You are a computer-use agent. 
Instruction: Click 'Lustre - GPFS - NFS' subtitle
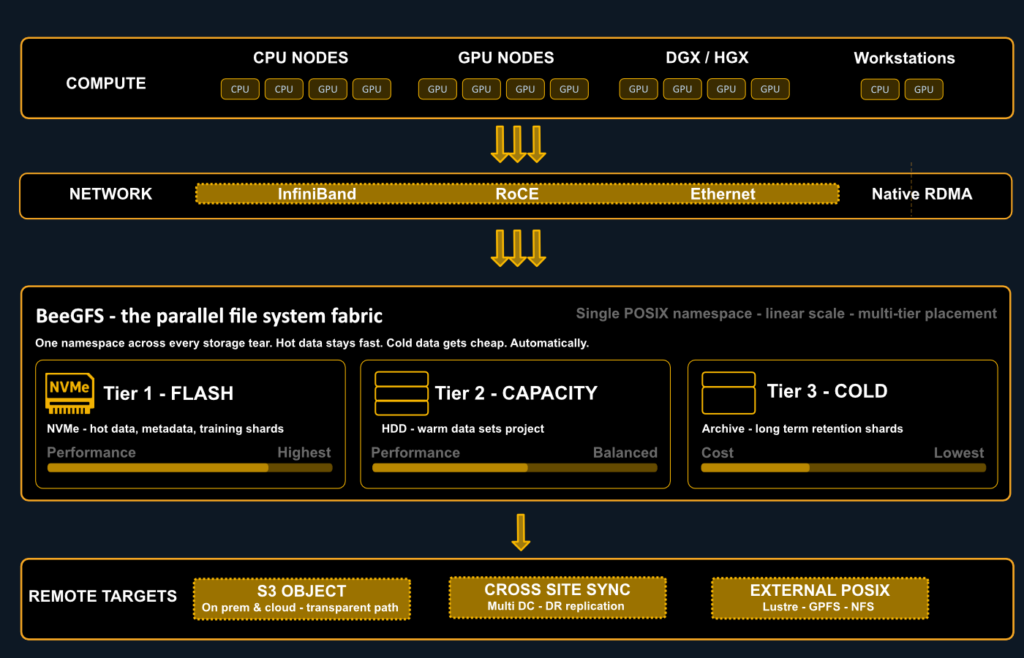(x=818, y=607)
